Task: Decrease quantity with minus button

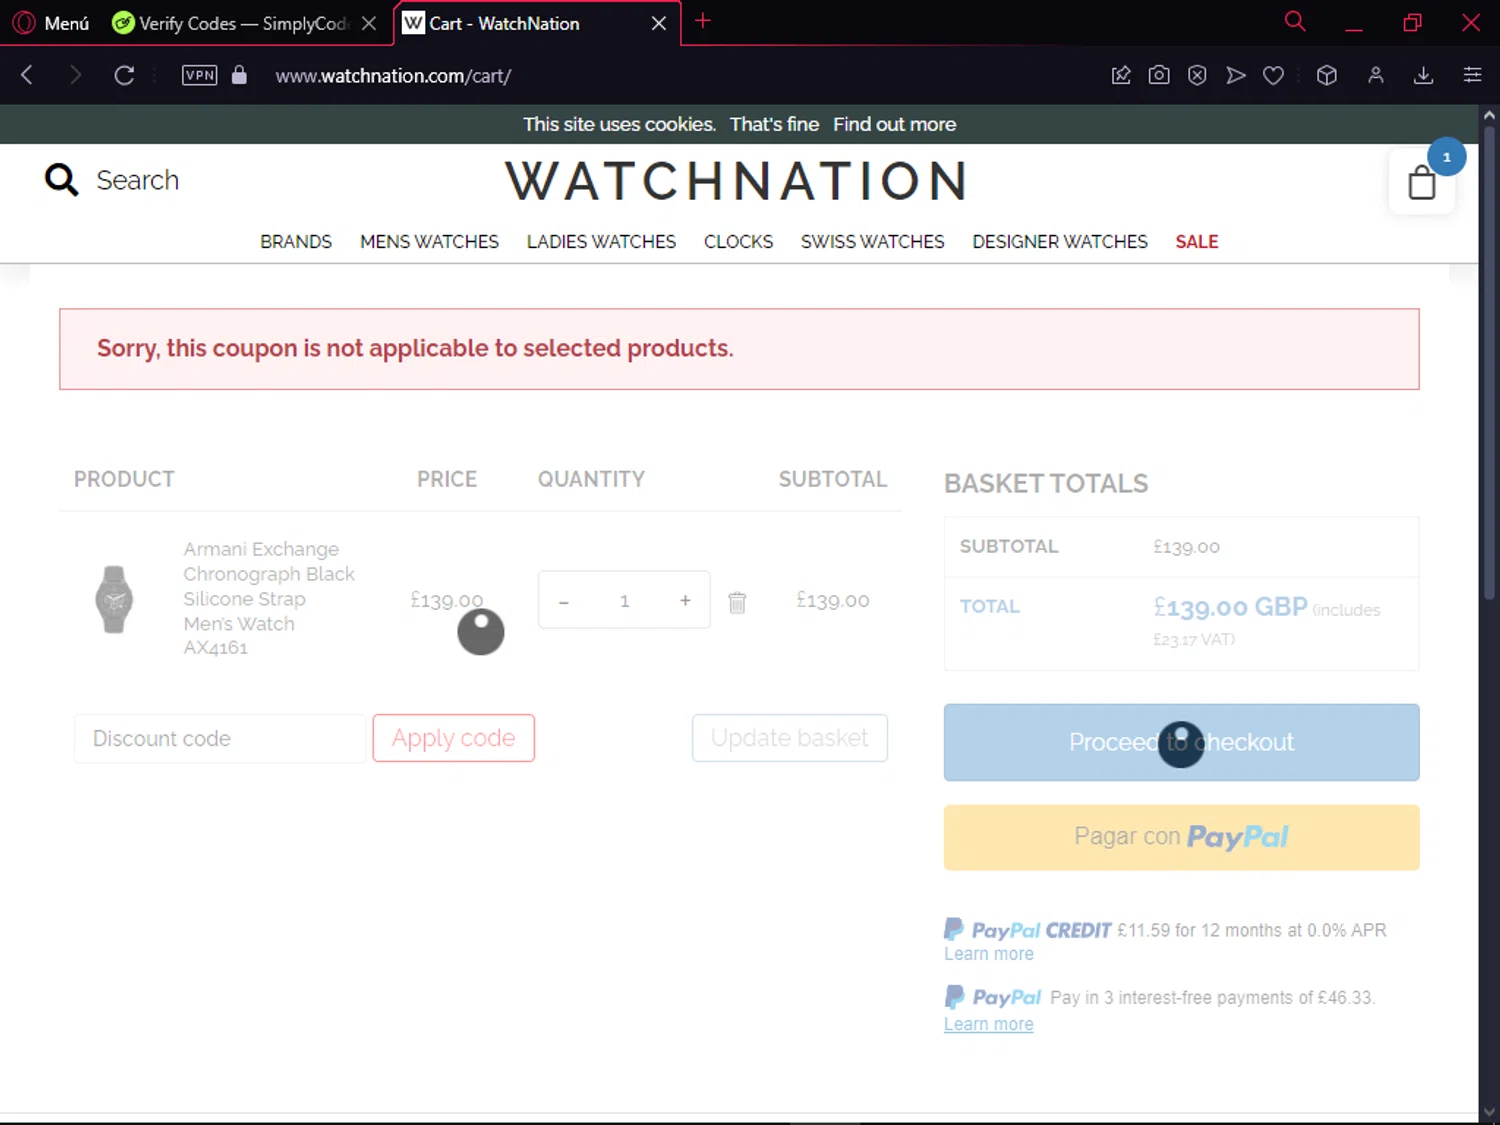Action: (564, 601)
